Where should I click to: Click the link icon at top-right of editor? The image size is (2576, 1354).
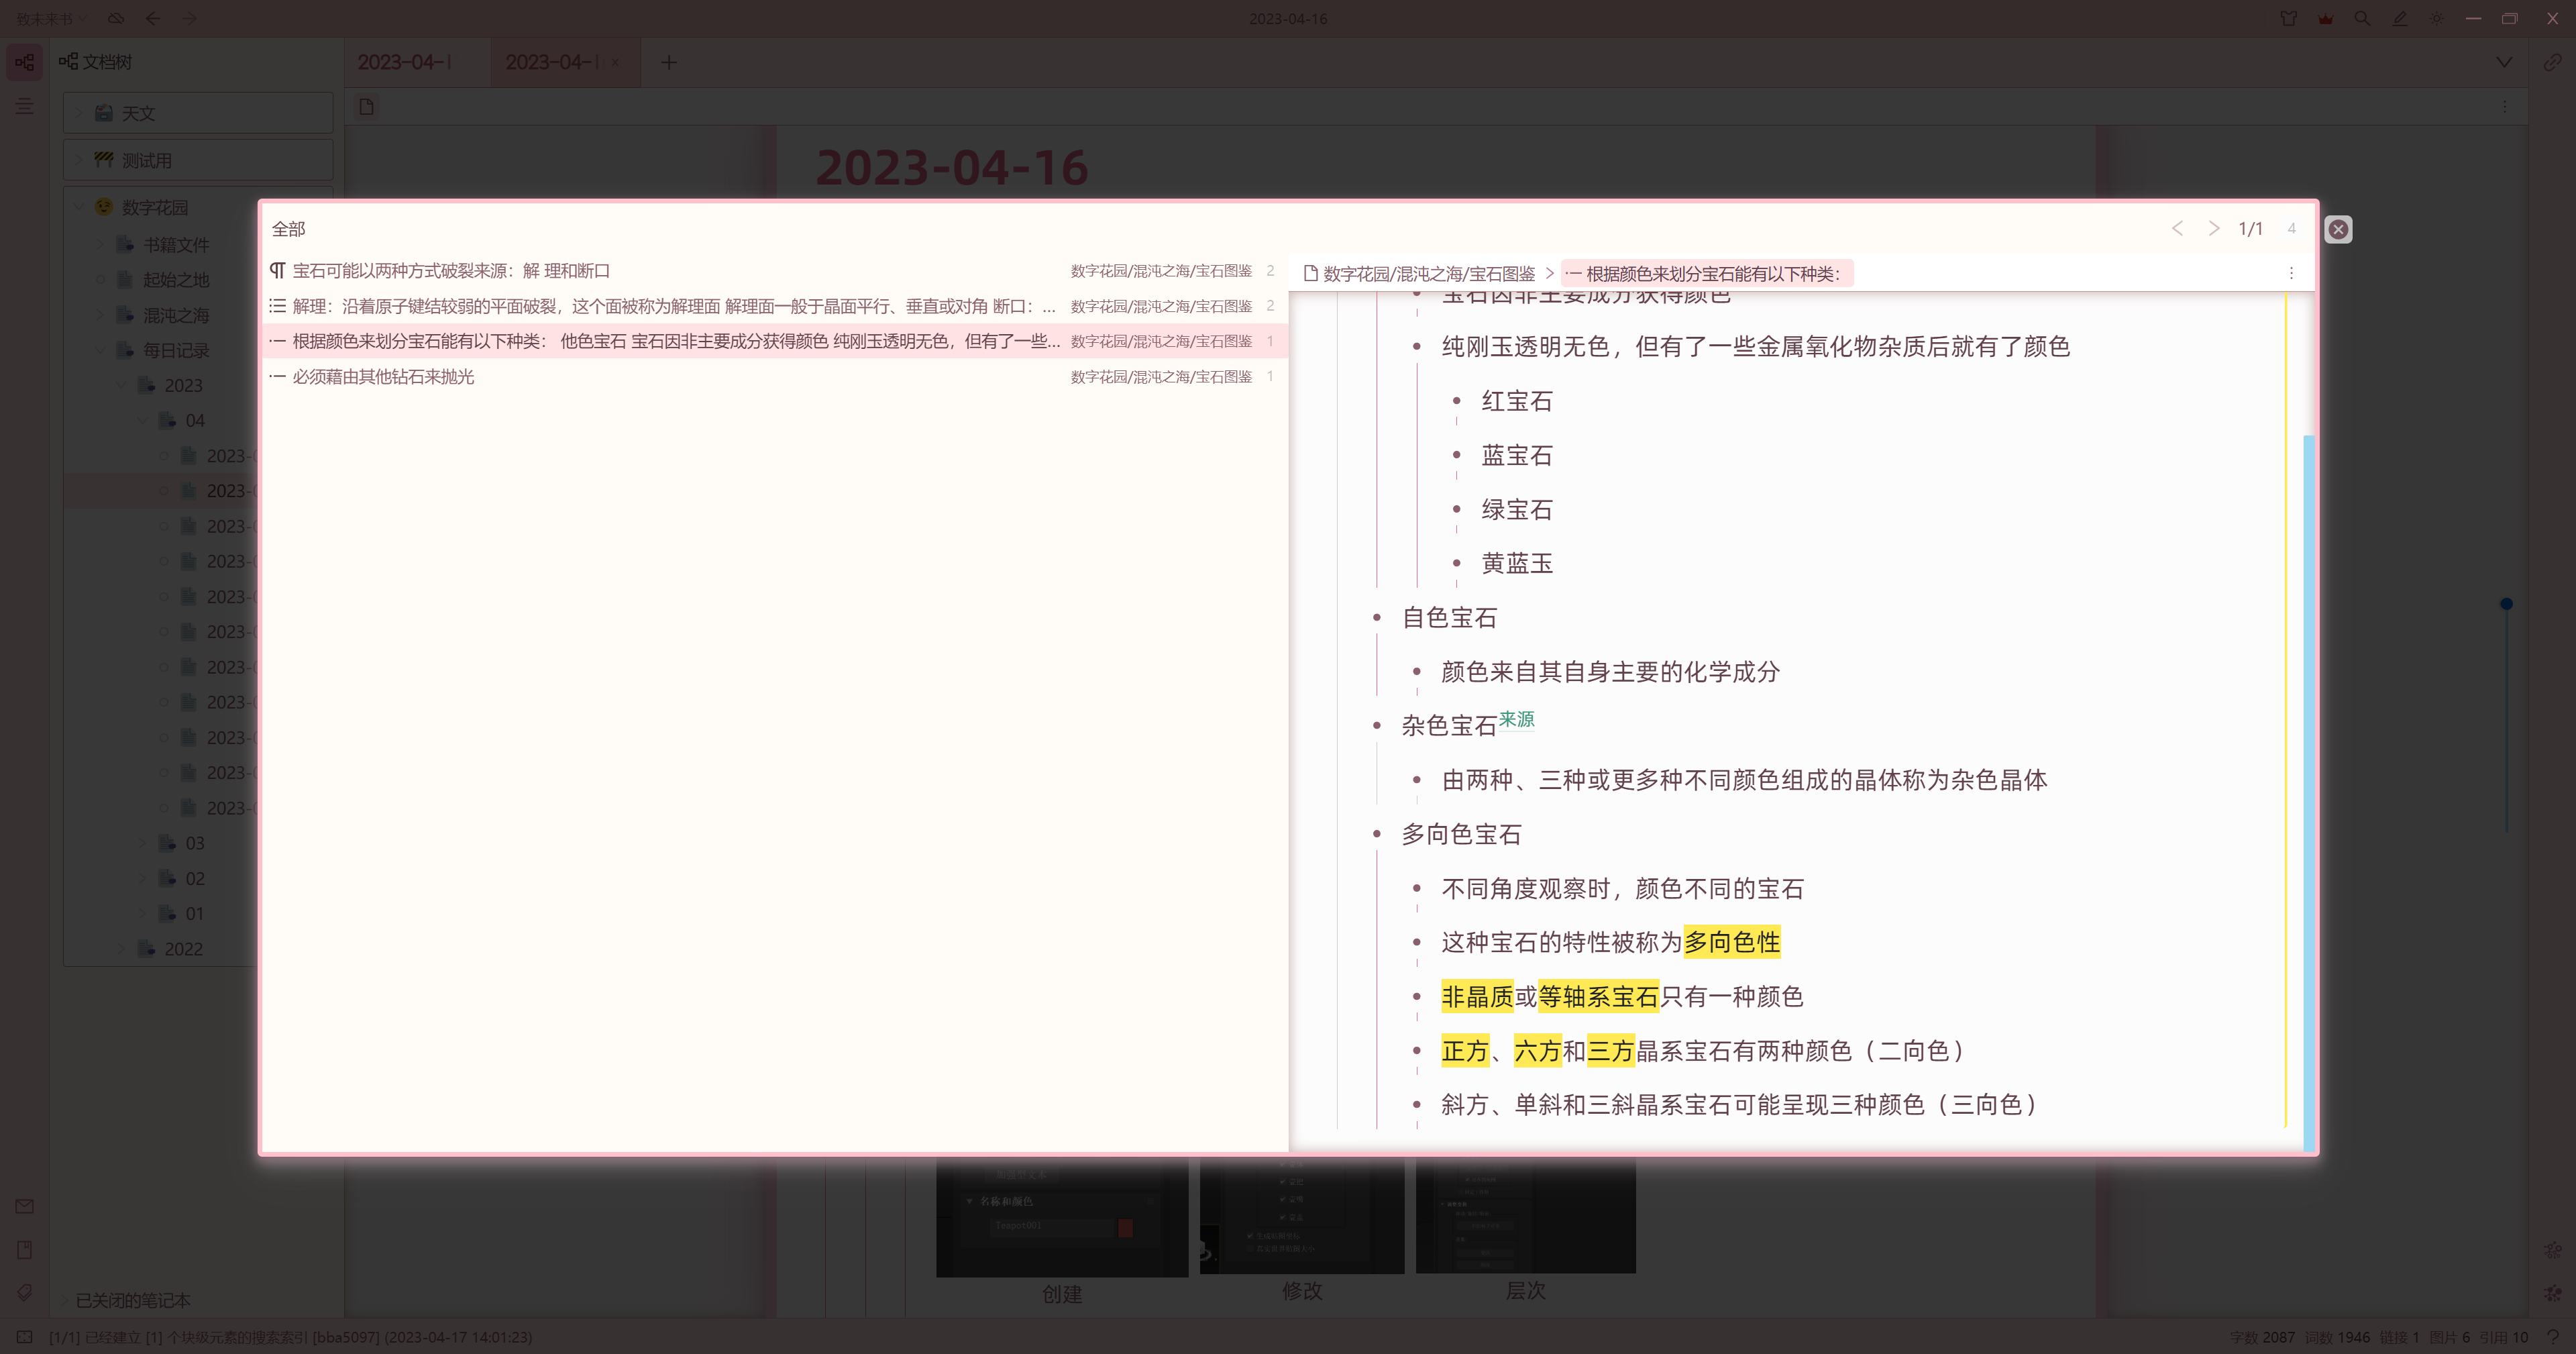(2552, 62)
